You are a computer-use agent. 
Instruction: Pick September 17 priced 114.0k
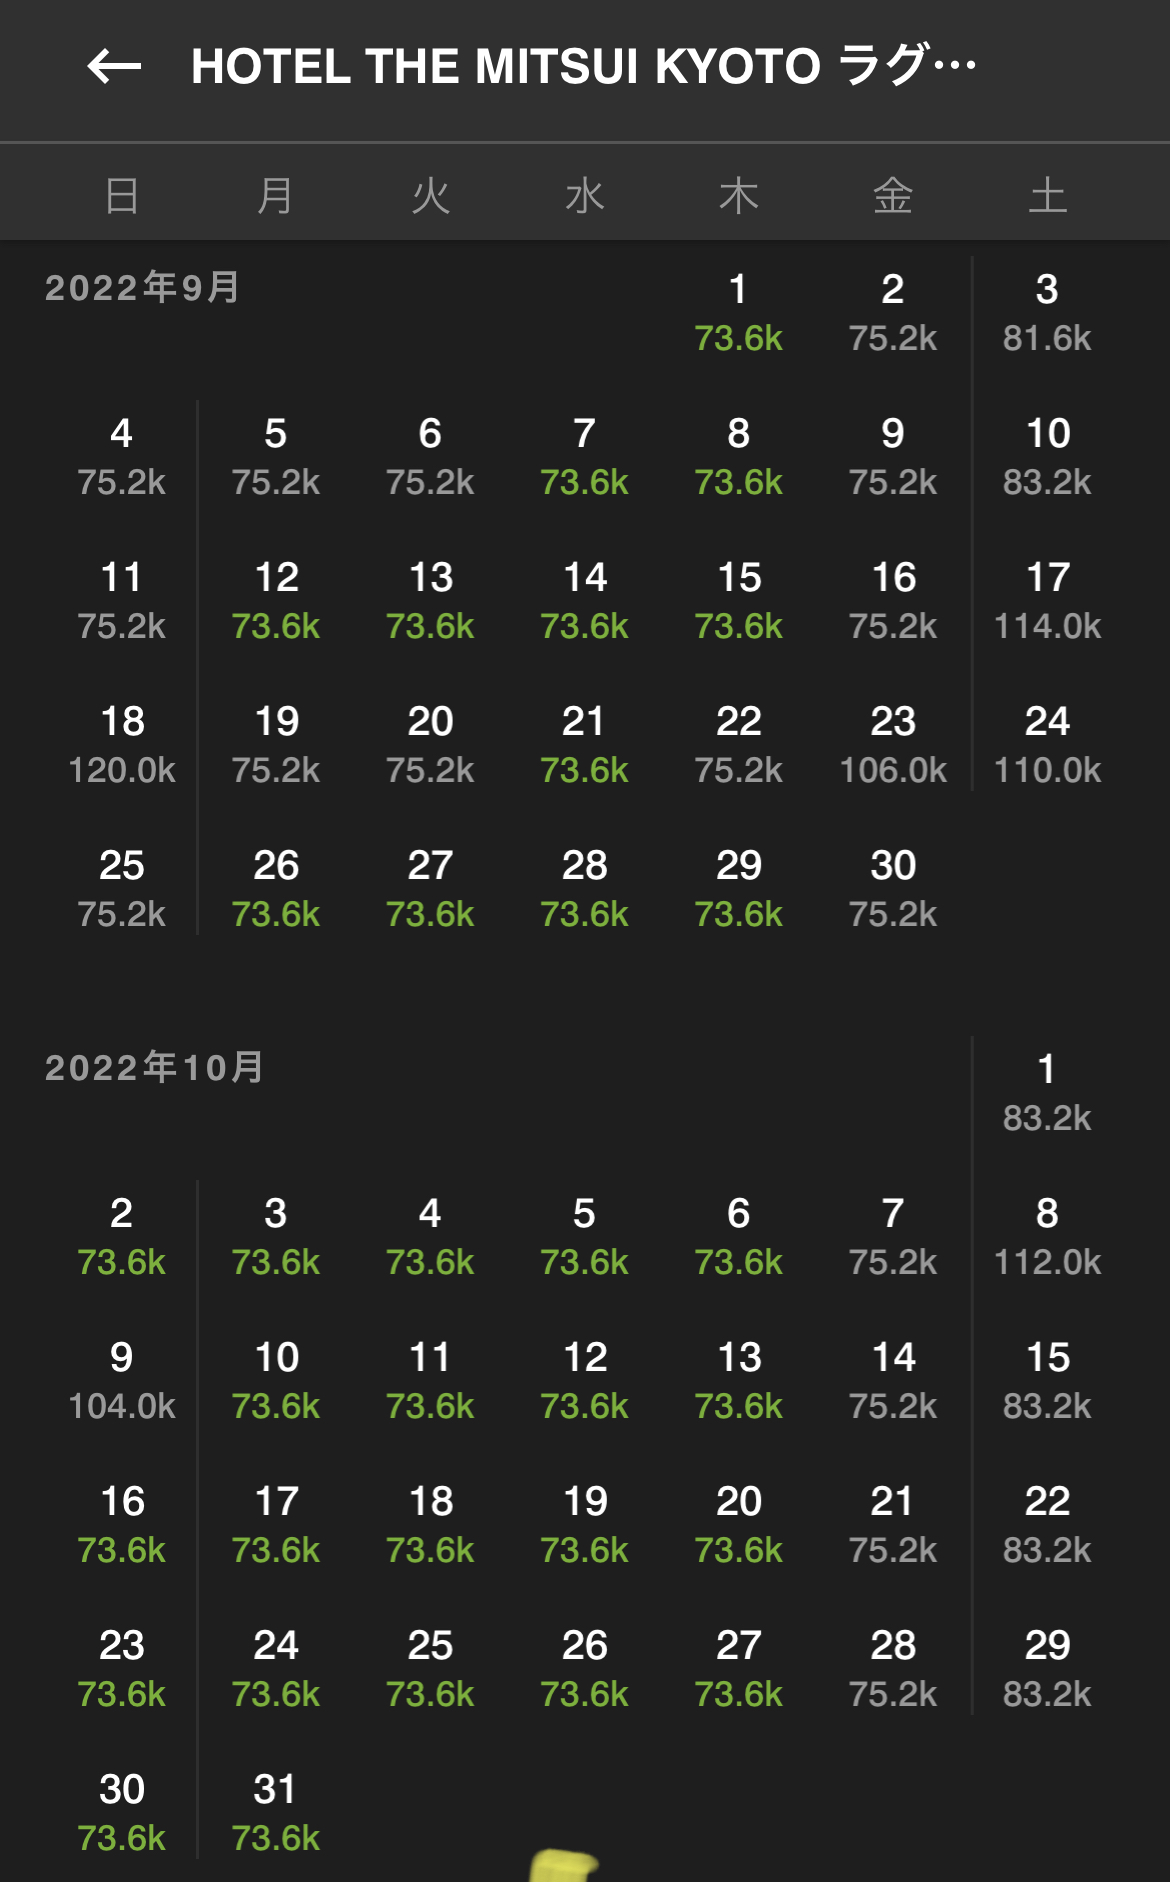pyautogui.click(x=1046, y=601)
